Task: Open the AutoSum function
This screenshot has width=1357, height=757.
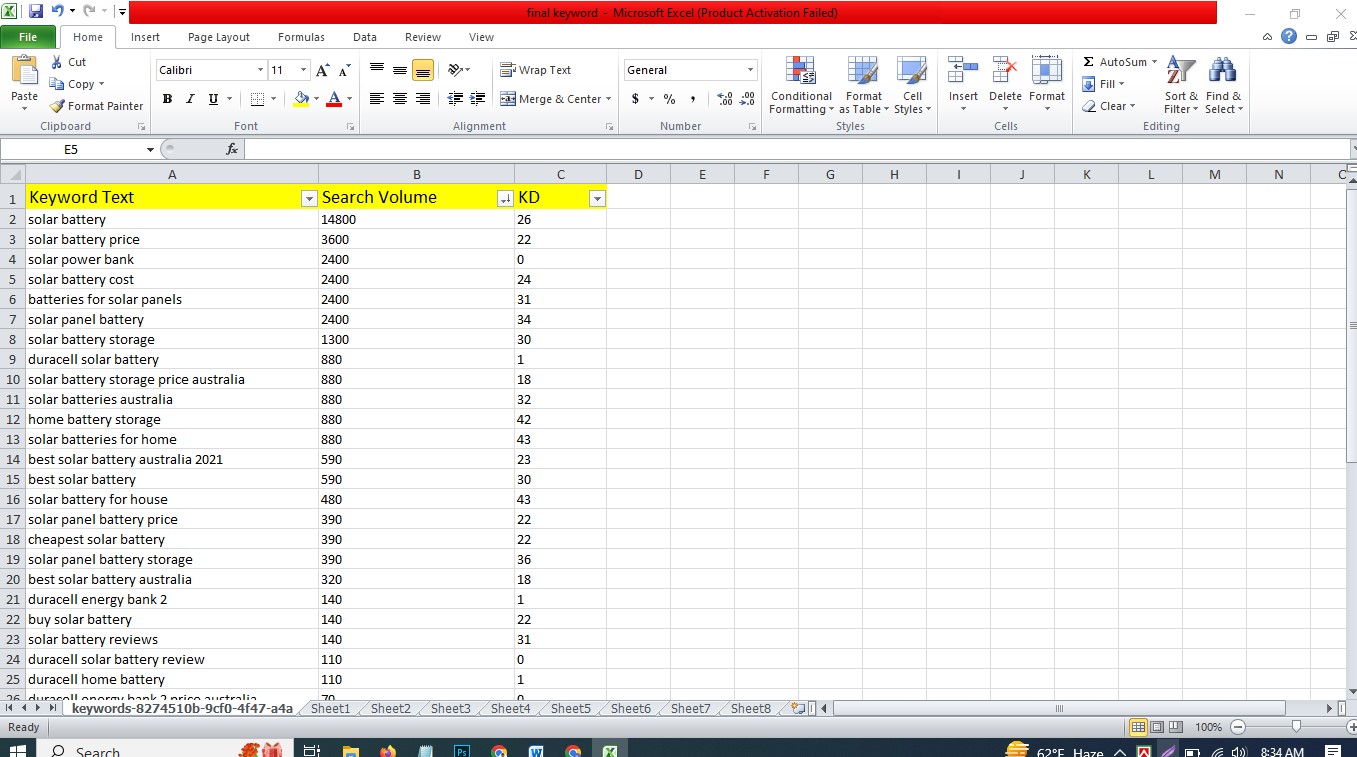Action: click(1117, 61)
